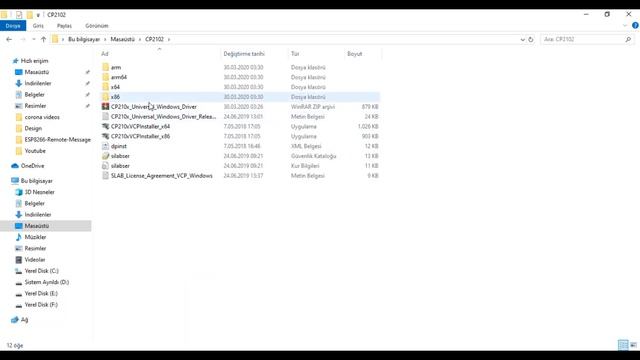Screen dimensions: 640x360
Task: Open pinned Masaüstü under Hızlı erişim
Action: point(37,72)
